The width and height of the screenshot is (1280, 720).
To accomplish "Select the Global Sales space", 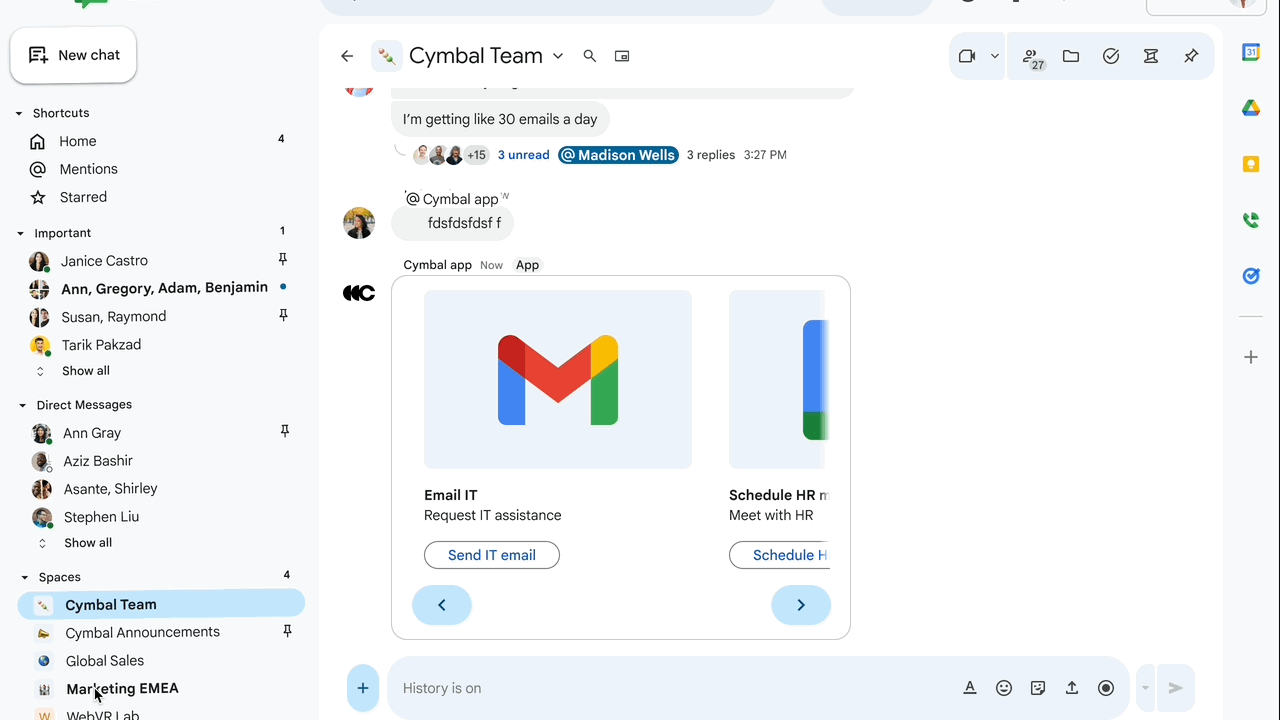I will 104,661.
